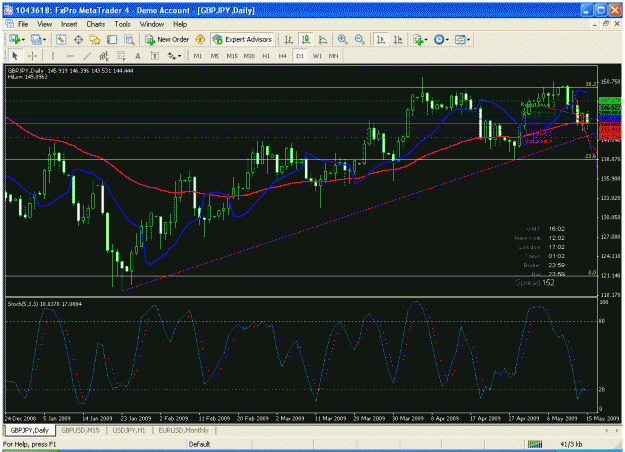The width and height of the screenshot is (625, 452).
Task: Switch timeframe to W1
Action: pos(317,56)
